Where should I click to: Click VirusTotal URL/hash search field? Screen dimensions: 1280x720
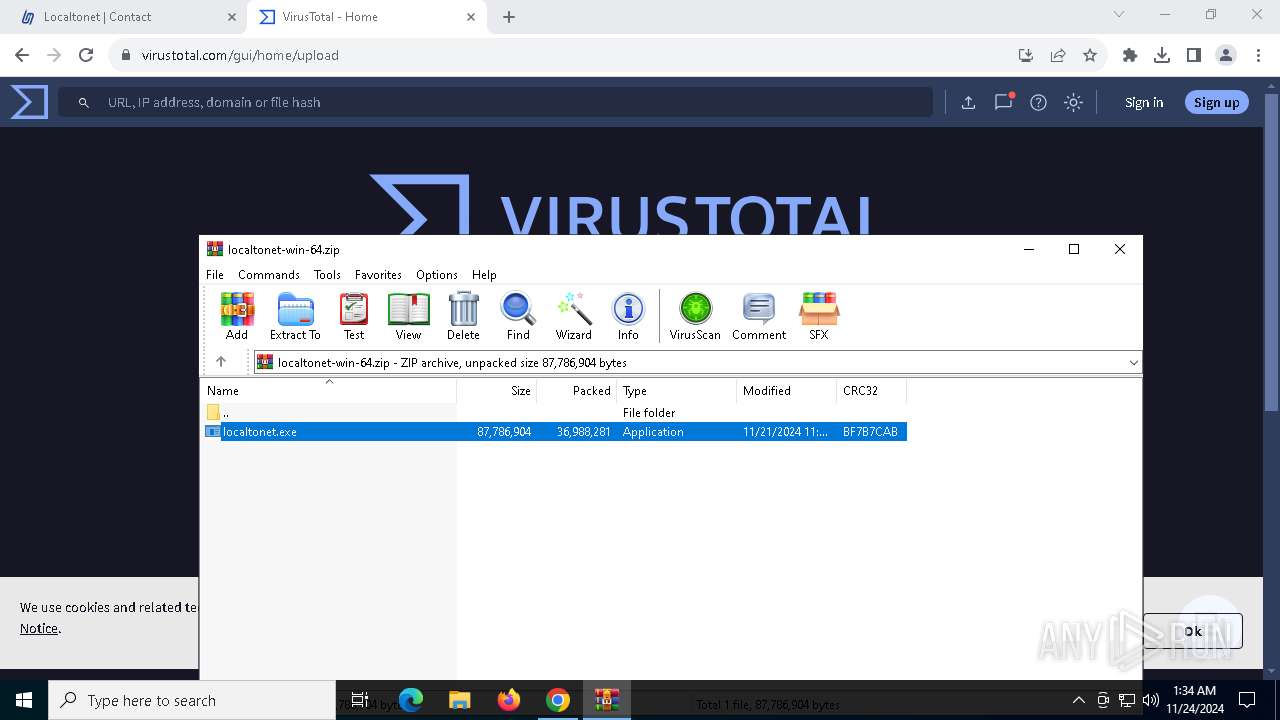495,102
